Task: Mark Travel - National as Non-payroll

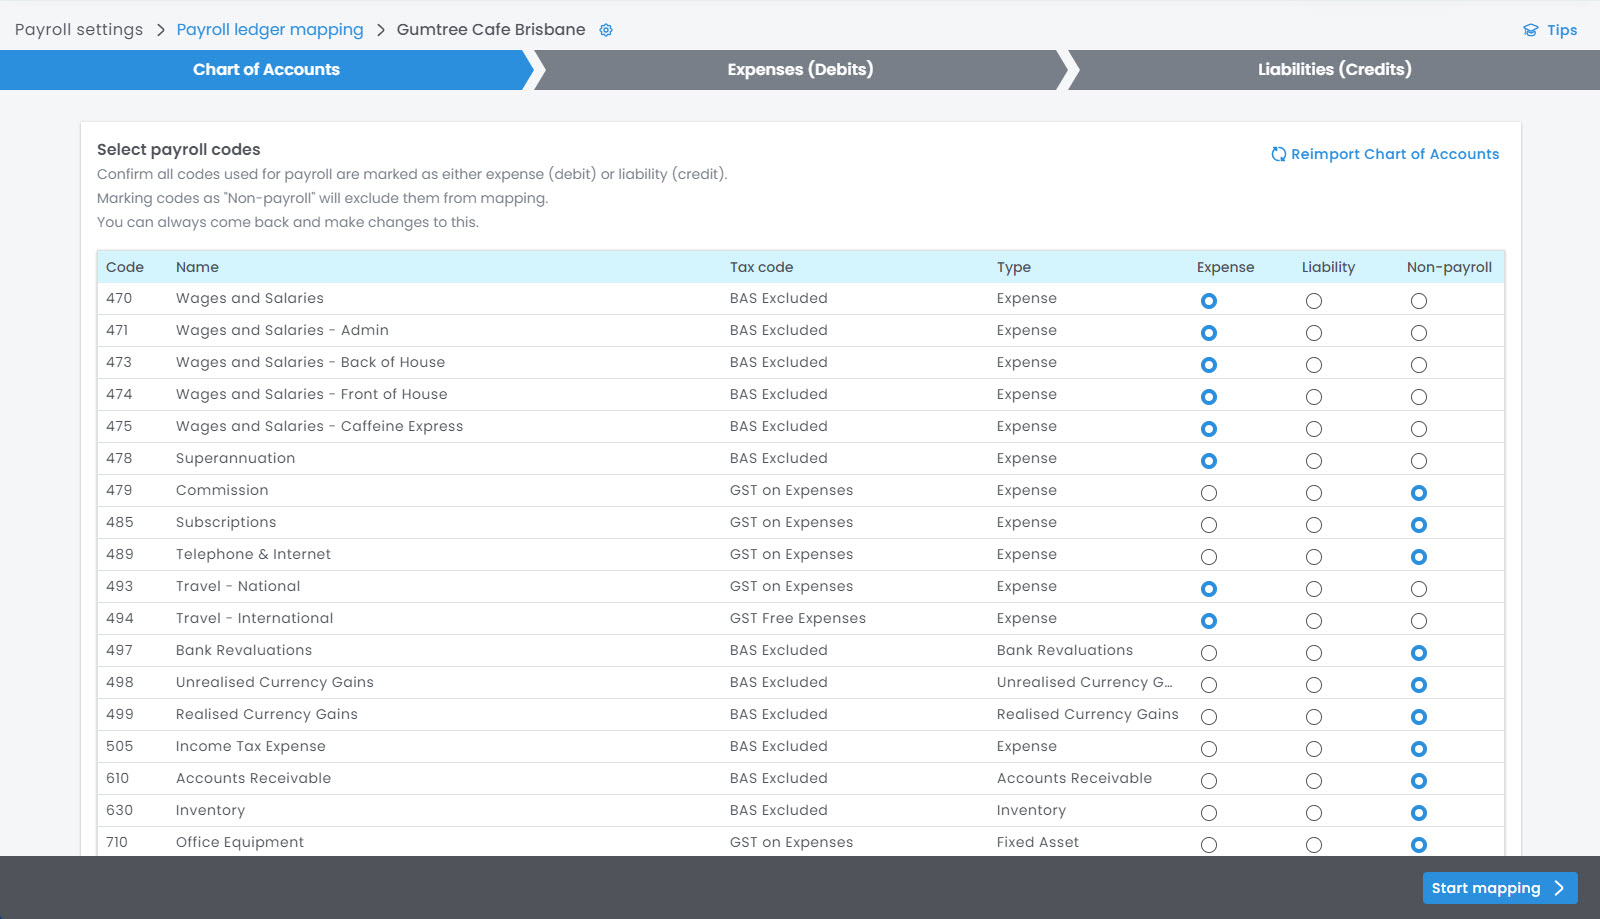Action: tap(1419, 589)
